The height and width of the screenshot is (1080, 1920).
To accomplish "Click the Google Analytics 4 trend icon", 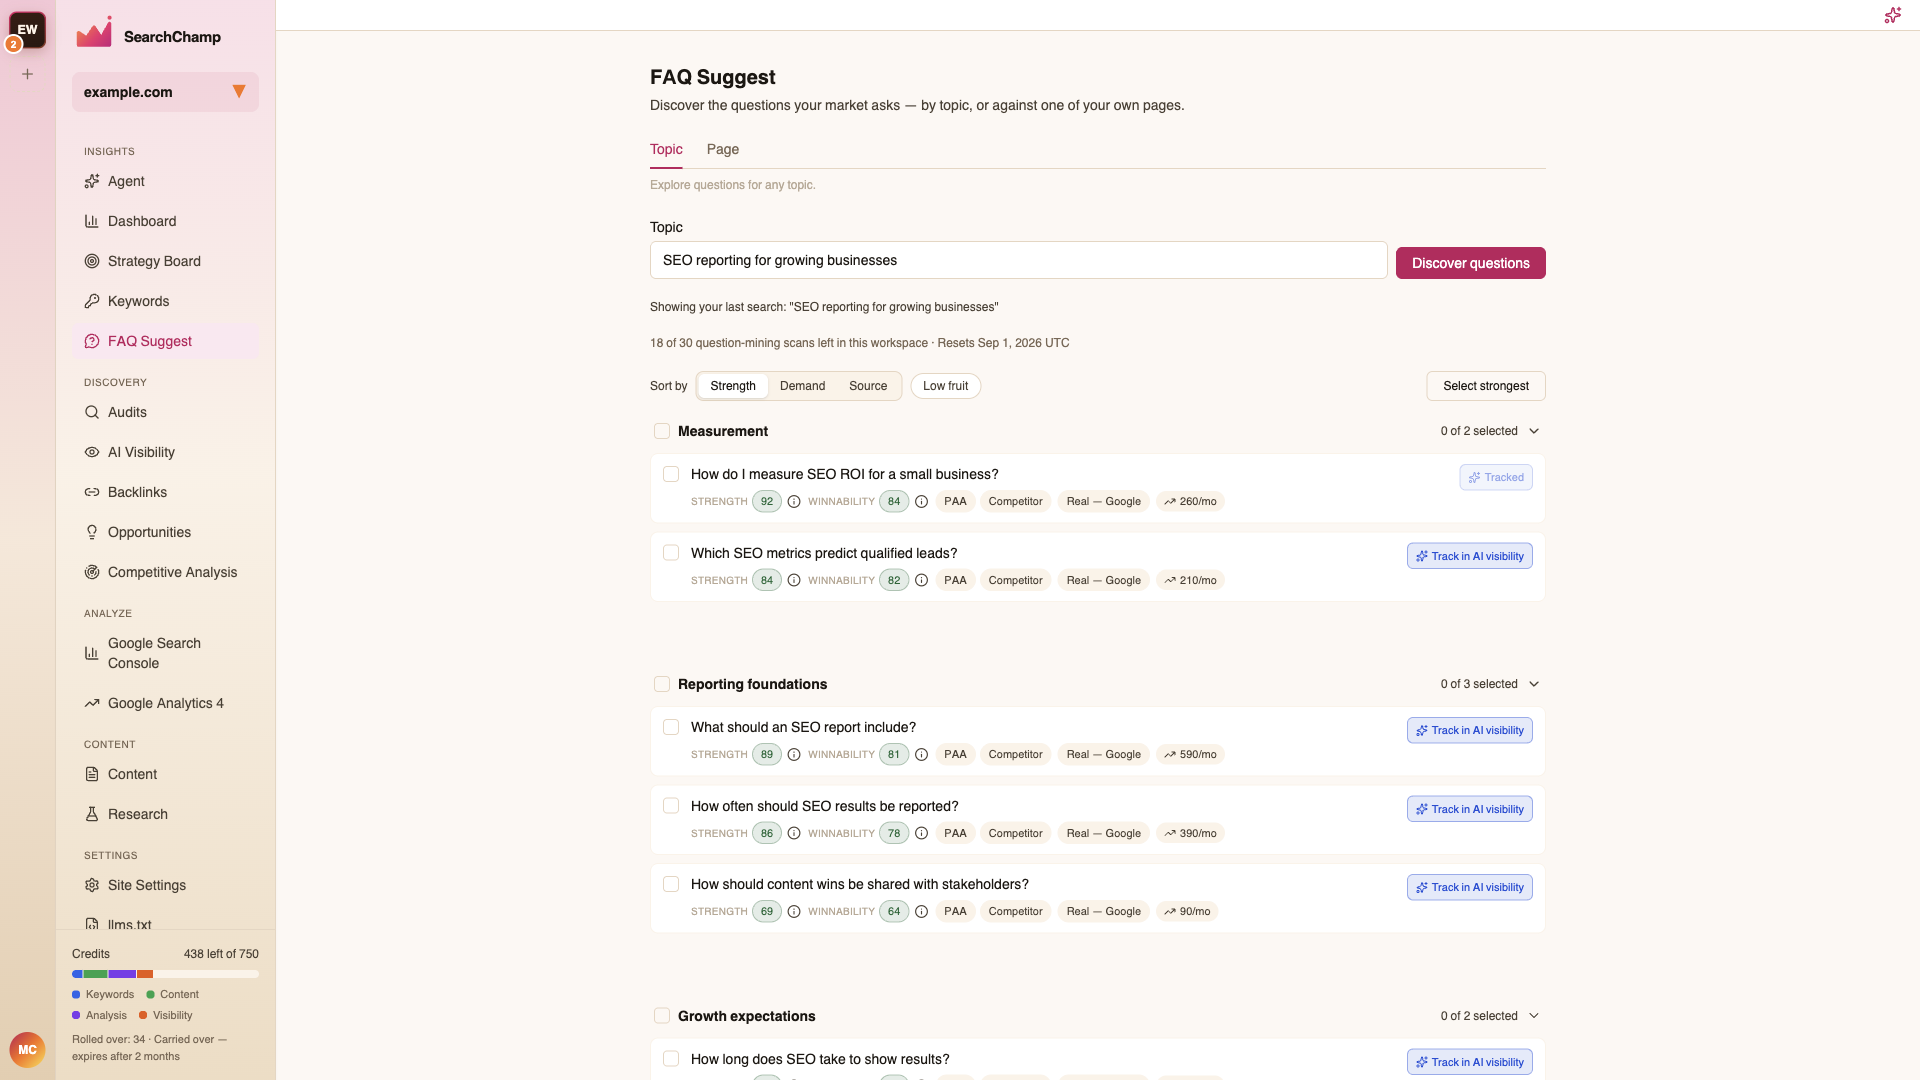I will click(x=92, y=703).
